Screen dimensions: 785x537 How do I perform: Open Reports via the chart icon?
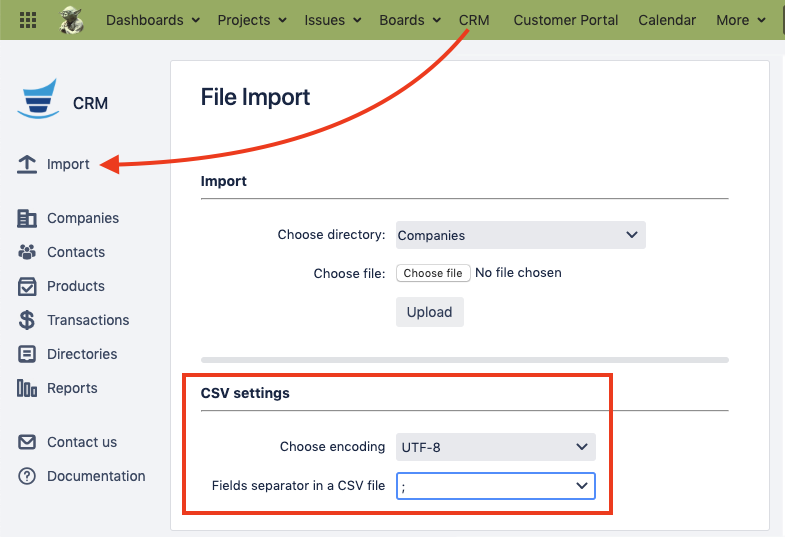tap(27, 388)
